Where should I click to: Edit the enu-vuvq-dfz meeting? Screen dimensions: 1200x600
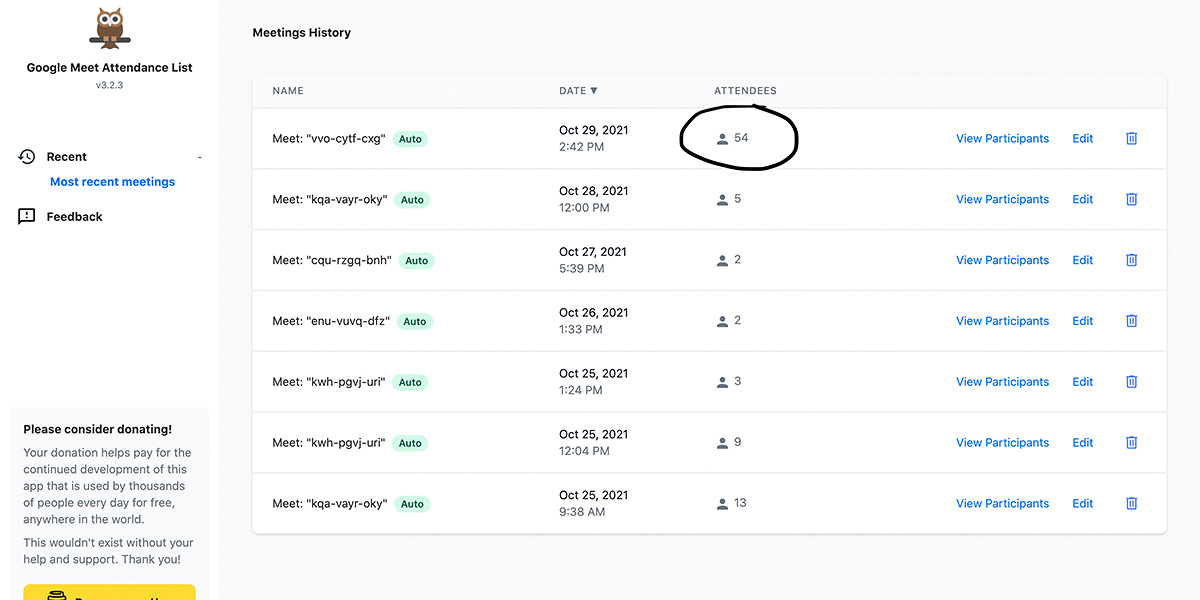pyautogui.click(x=1082, y=321)
